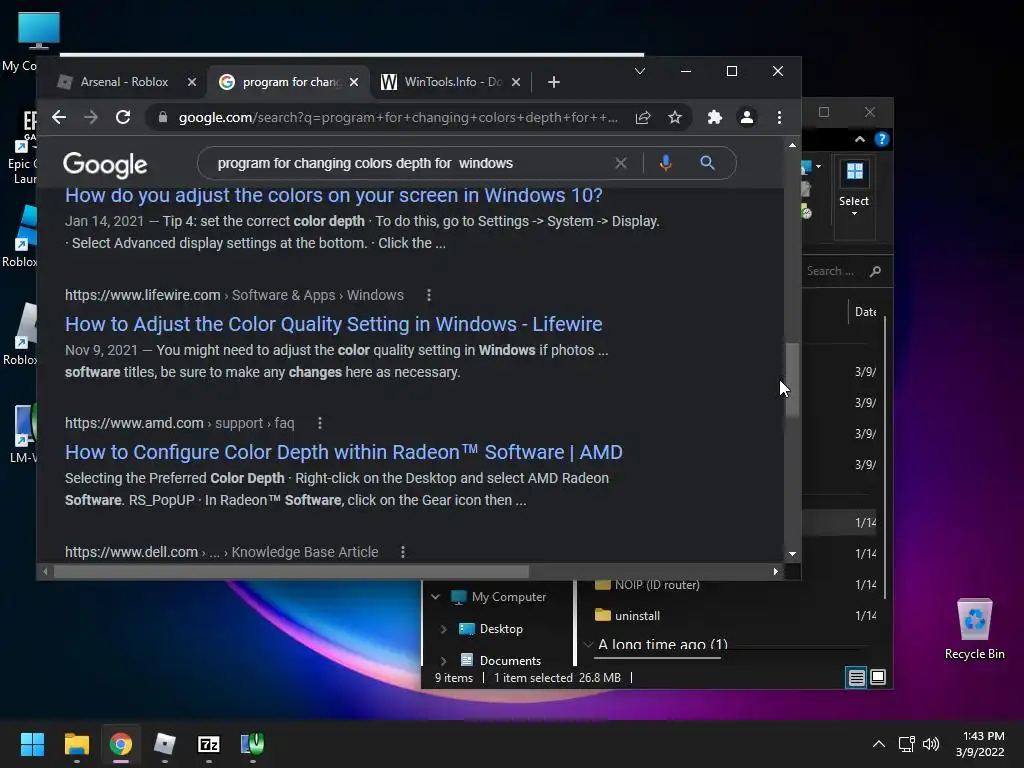Bookmark this page with star icon

675,118
